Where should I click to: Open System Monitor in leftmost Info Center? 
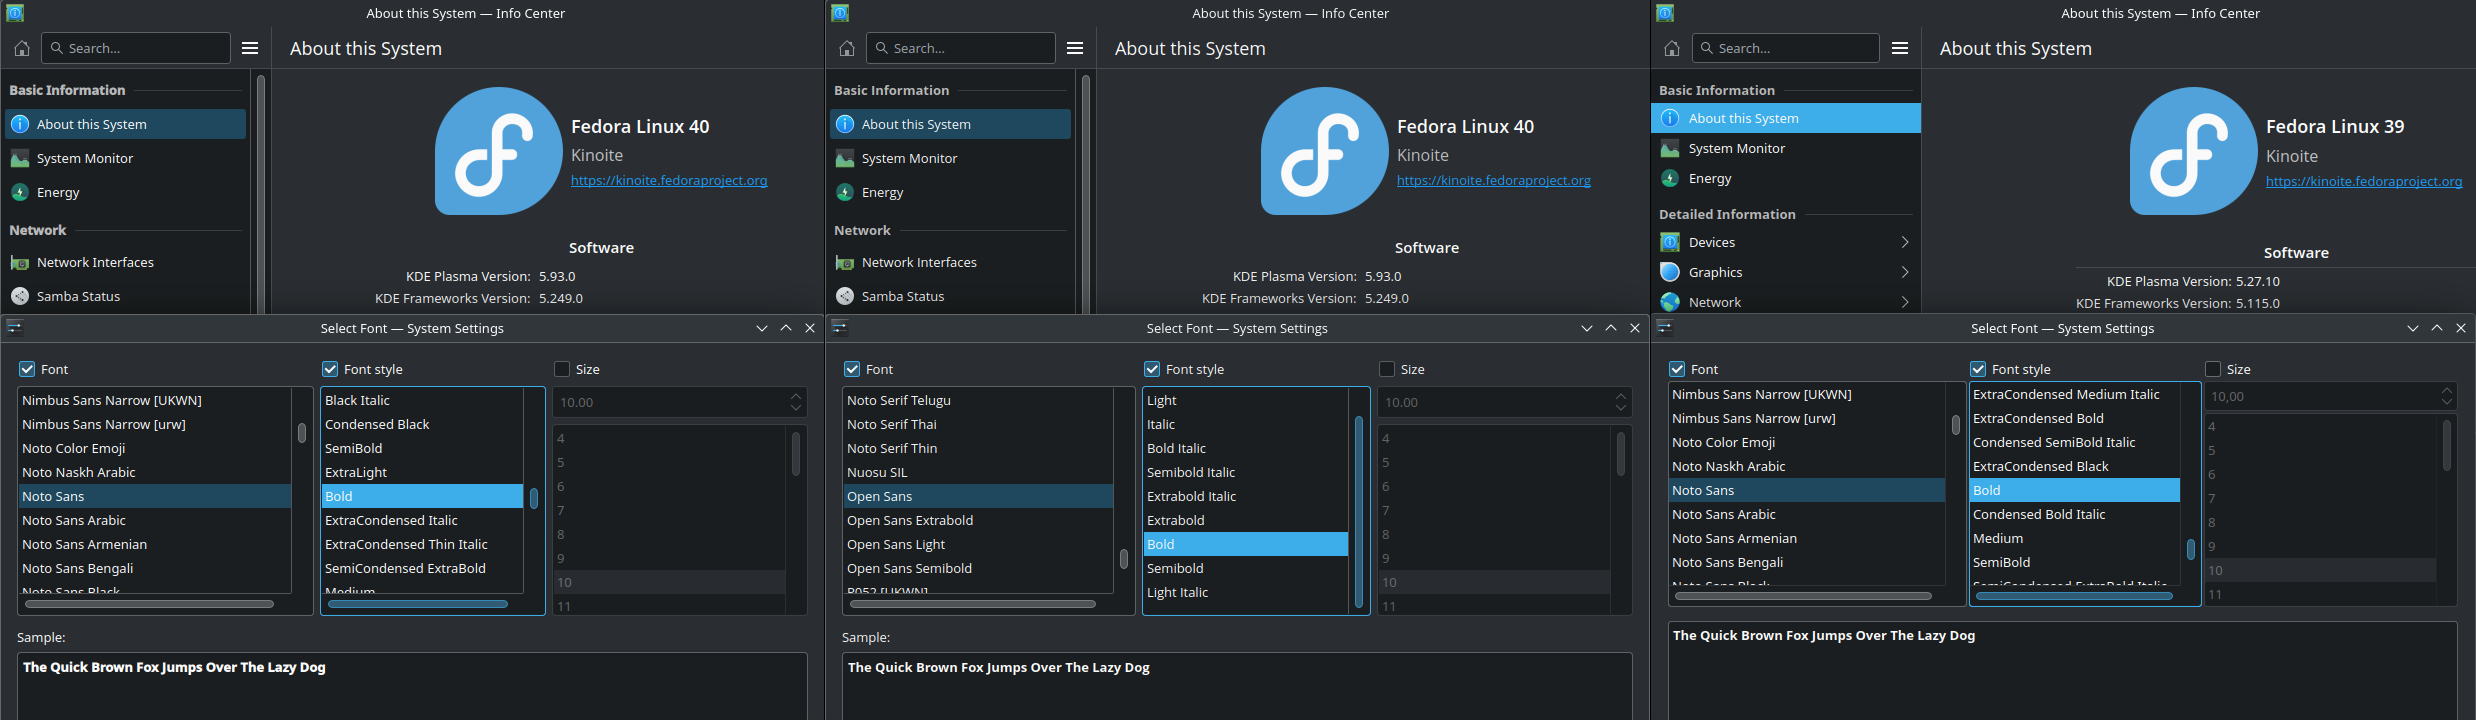tap(126, 158)
